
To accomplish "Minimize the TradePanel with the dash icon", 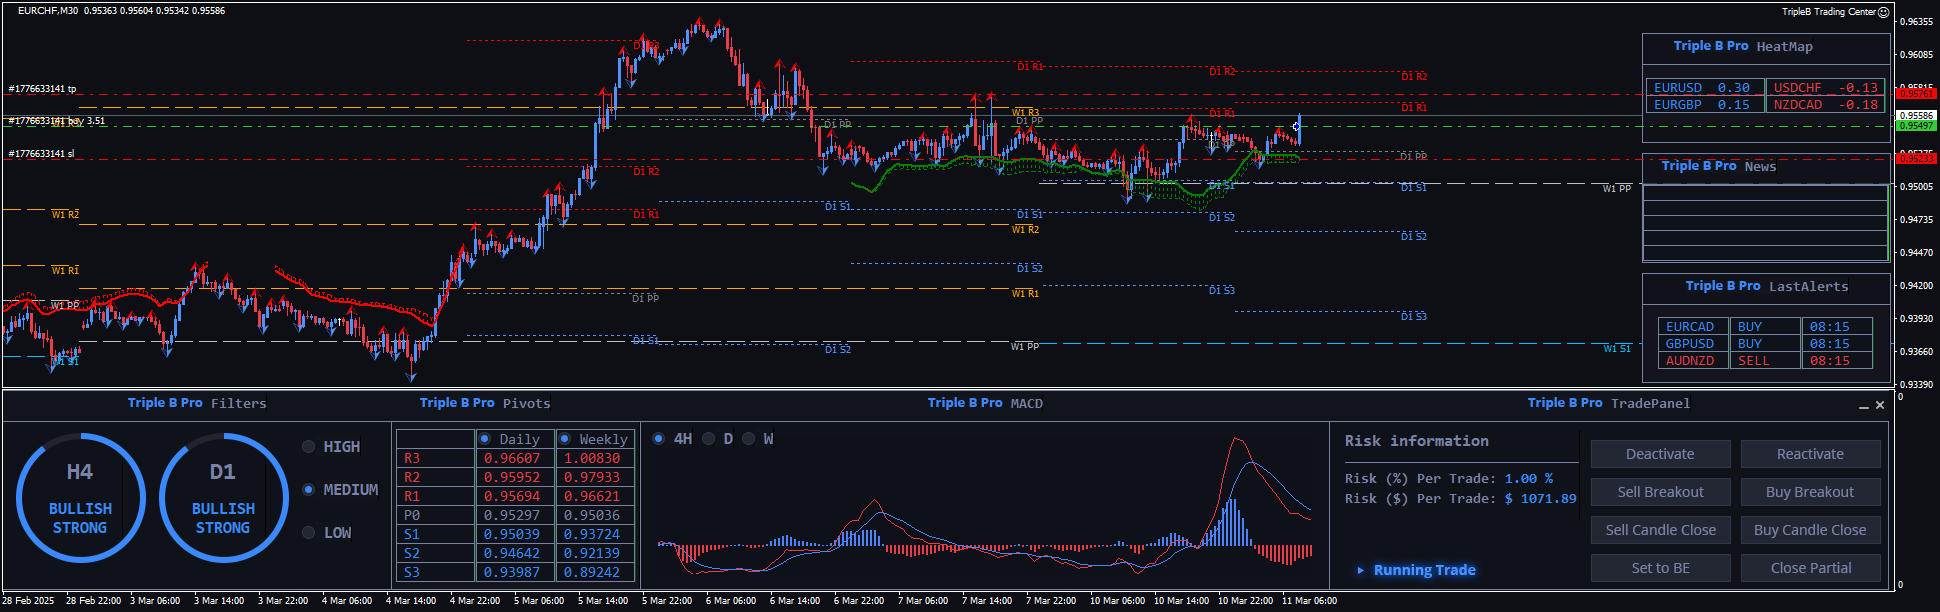I will [1863, 406].
